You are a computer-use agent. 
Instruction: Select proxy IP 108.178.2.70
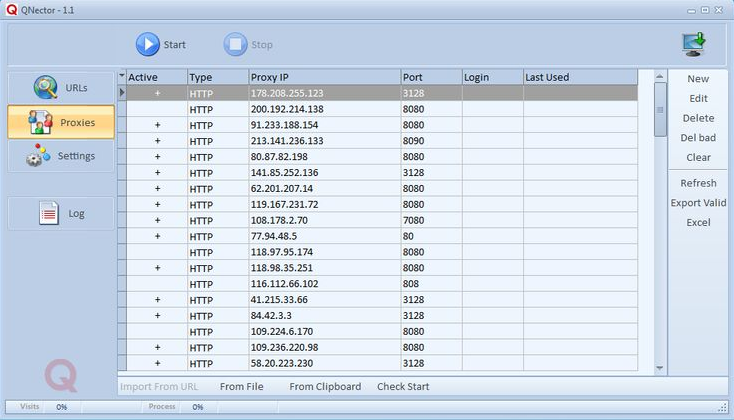279,221
